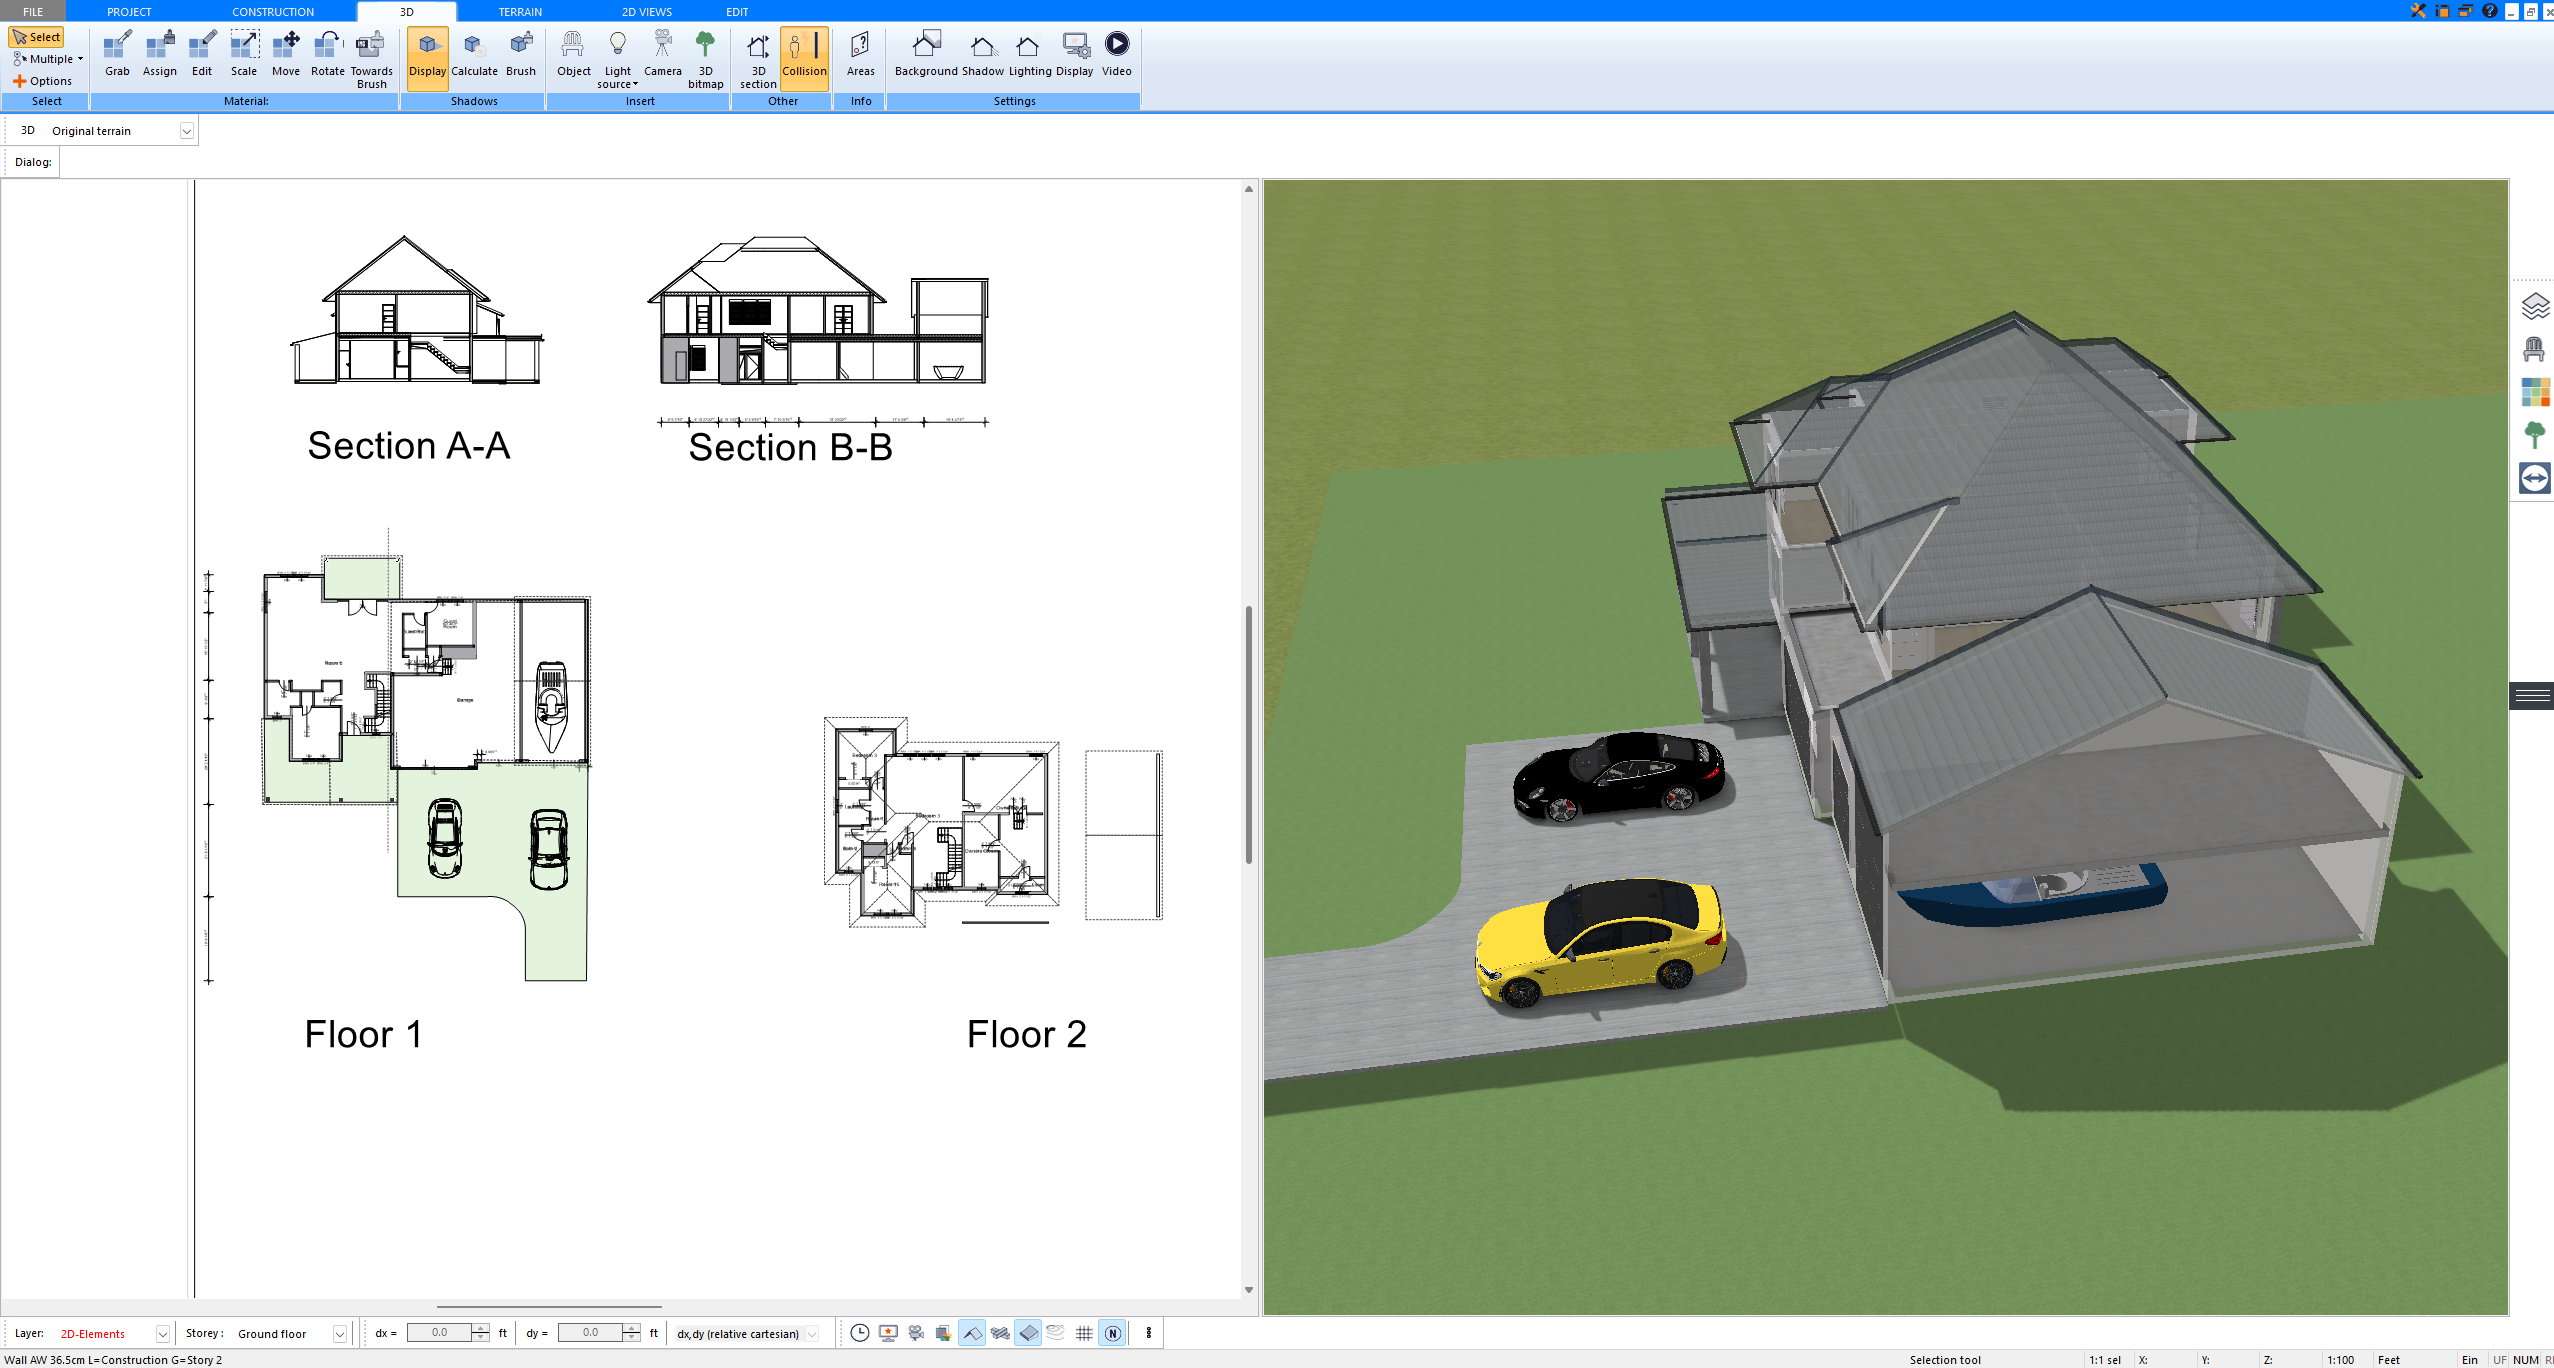Insert a Camera into the 3D view
The width and height of the screenshot is (2554, 1368).
coord(662,55)
